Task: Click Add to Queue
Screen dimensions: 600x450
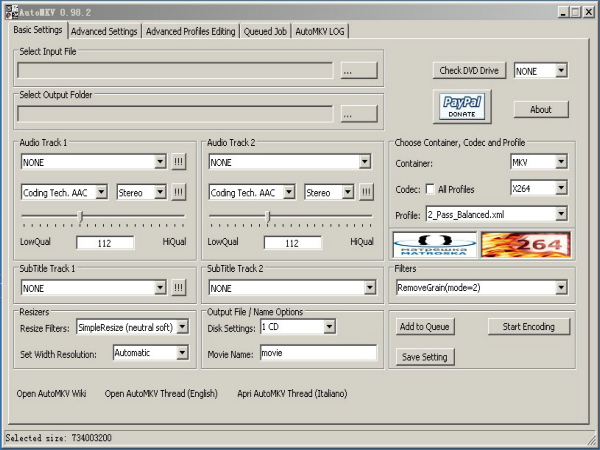Action: pos(425,327)
